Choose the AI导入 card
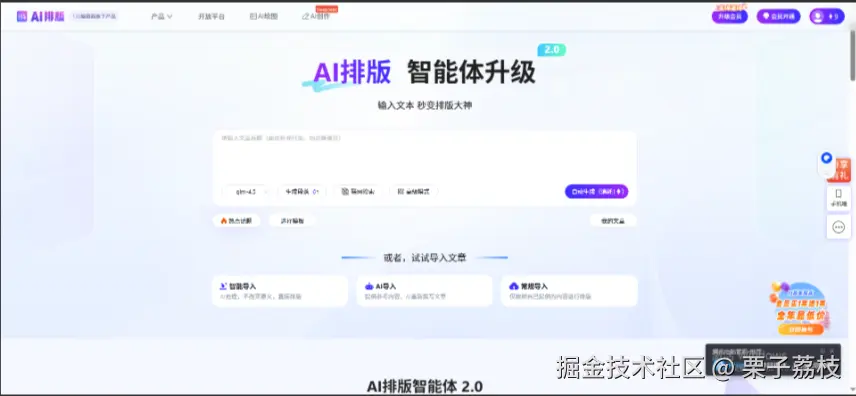856x396 pixels. (425, 291)
